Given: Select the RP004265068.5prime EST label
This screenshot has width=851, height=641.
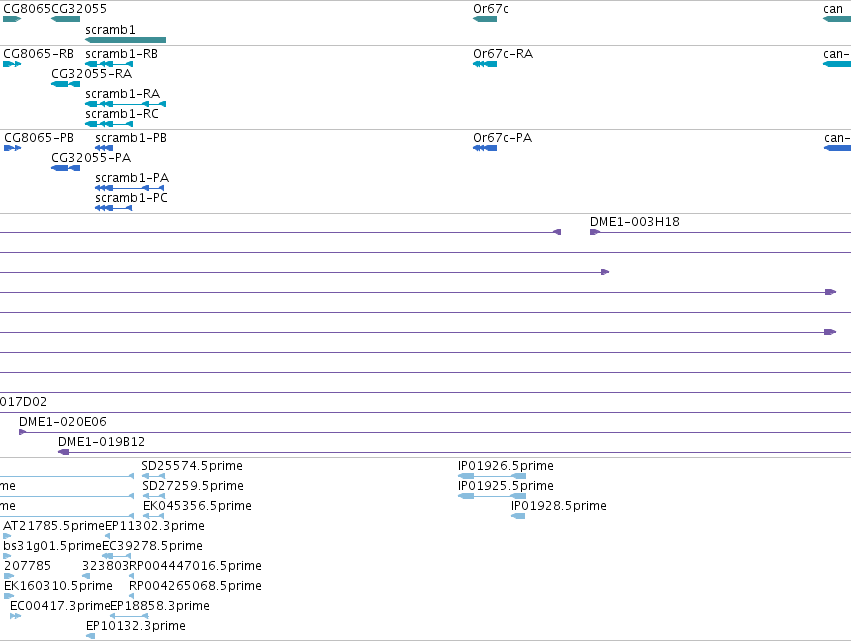Looking at the screenshot, I should [195, 586].
